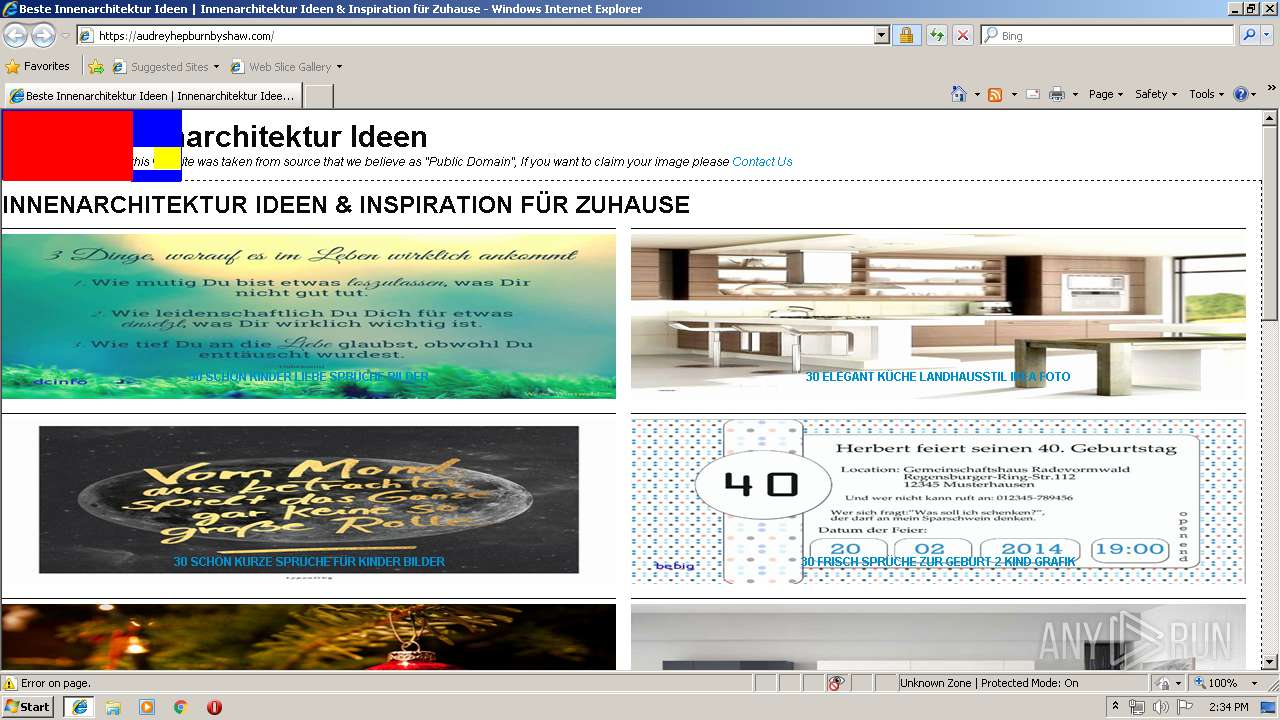The height and width of the screenshot is (720, 1280).
Task: Open the Help question mark icon
Action: (1241, 94)
